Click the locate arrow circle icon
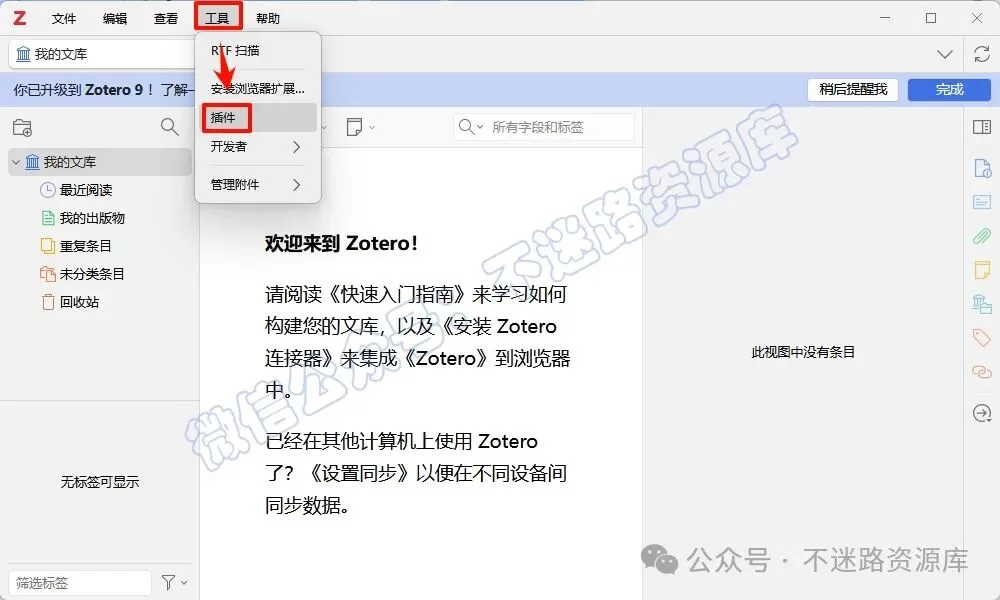Image resolution: width=1000 pixels, height=600 pixels. click(982, 413)
